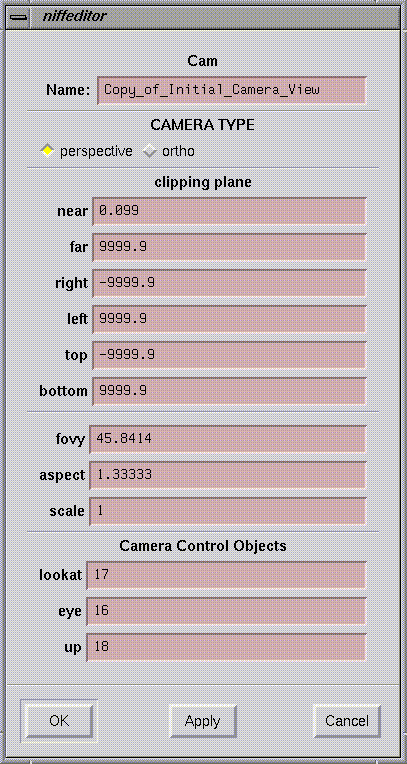Edit the aspect ratio field
Viewport: 407px width, 764px height.
(228, 475)
